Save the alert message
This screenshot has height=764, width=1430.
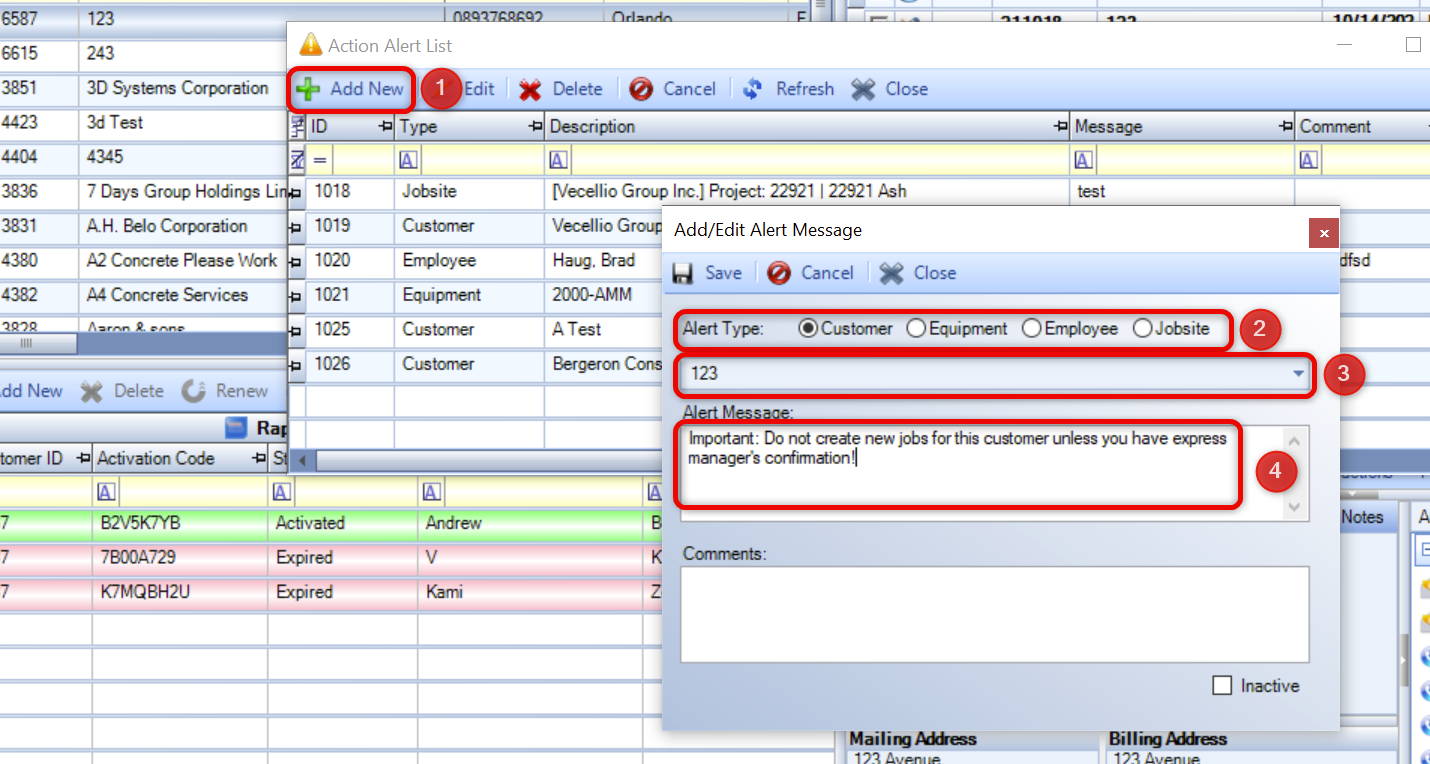[707, 273]
